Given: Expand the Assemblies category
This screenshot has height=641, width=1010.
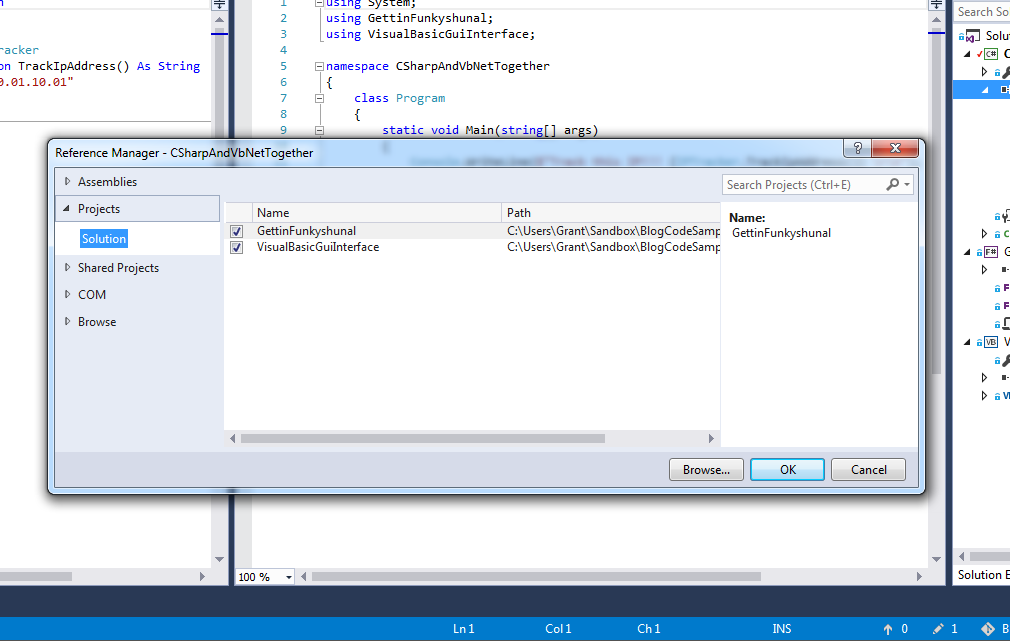Looking at the screenshot, I should pyautogui.click(x=68, y=182).
